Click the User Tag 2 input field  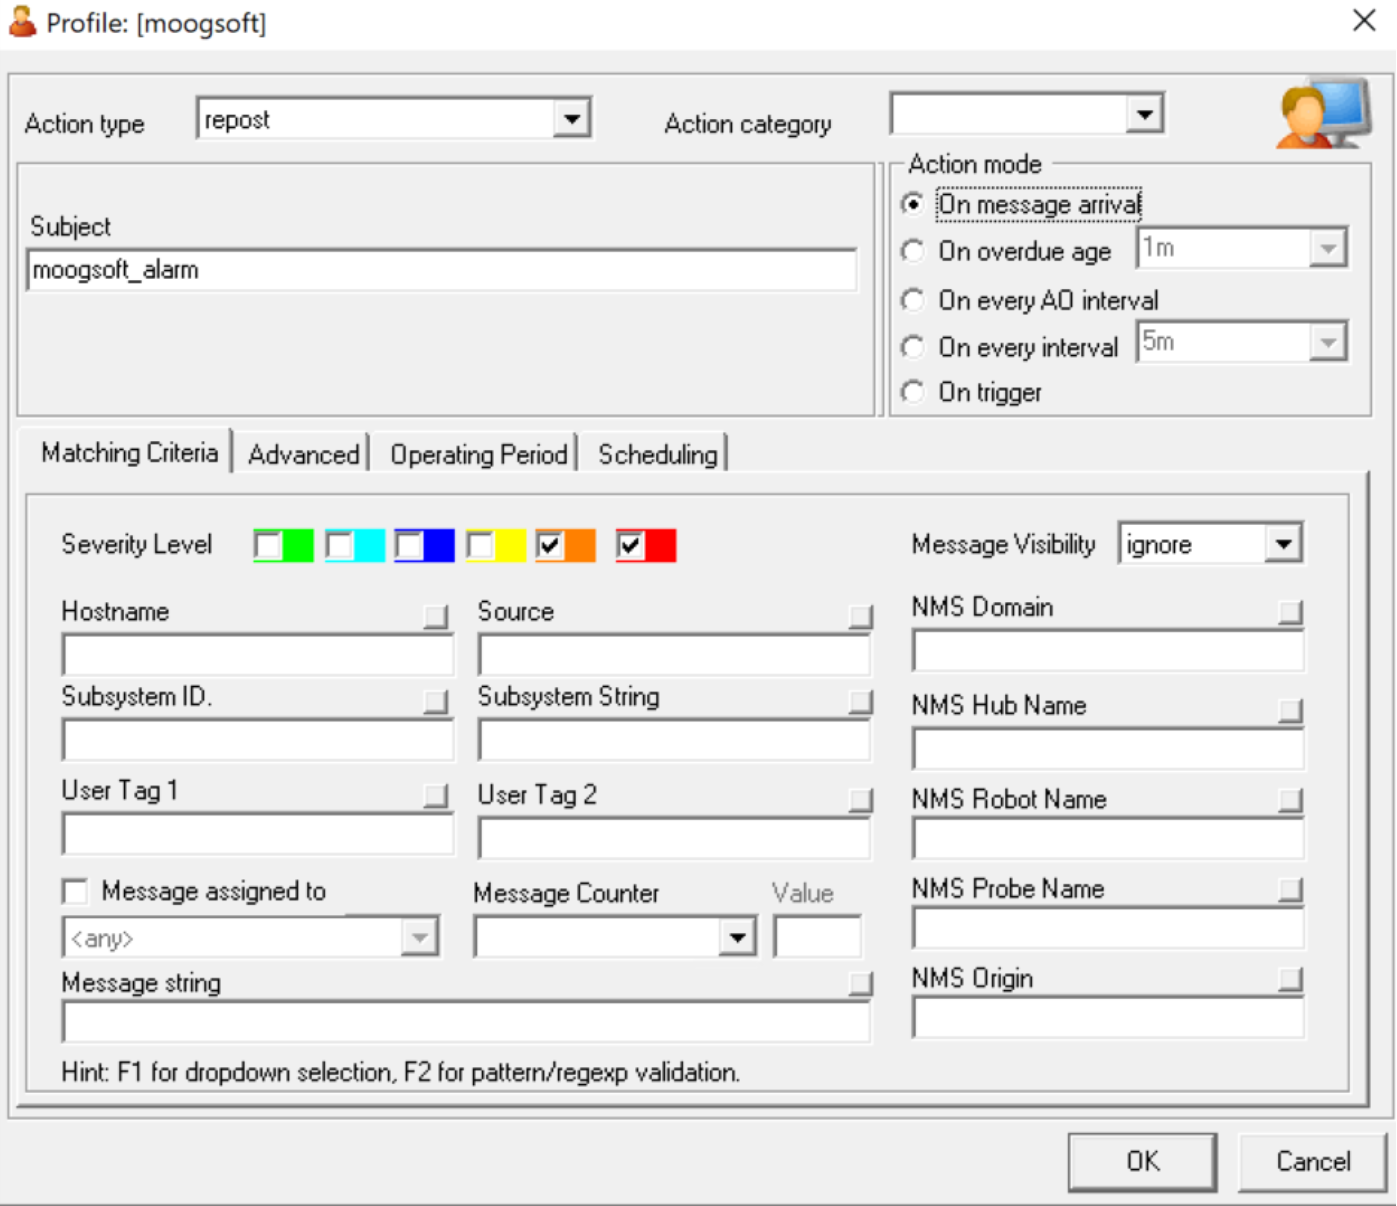tap(674, 838)
